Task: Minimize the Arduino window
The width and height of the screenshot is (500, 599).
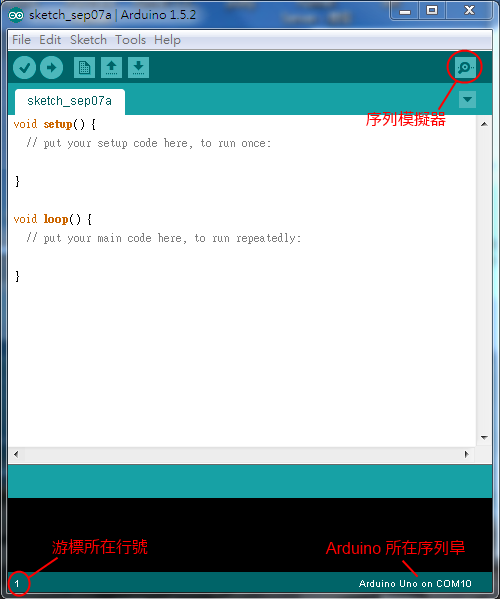Action: [x=405, y=11]
